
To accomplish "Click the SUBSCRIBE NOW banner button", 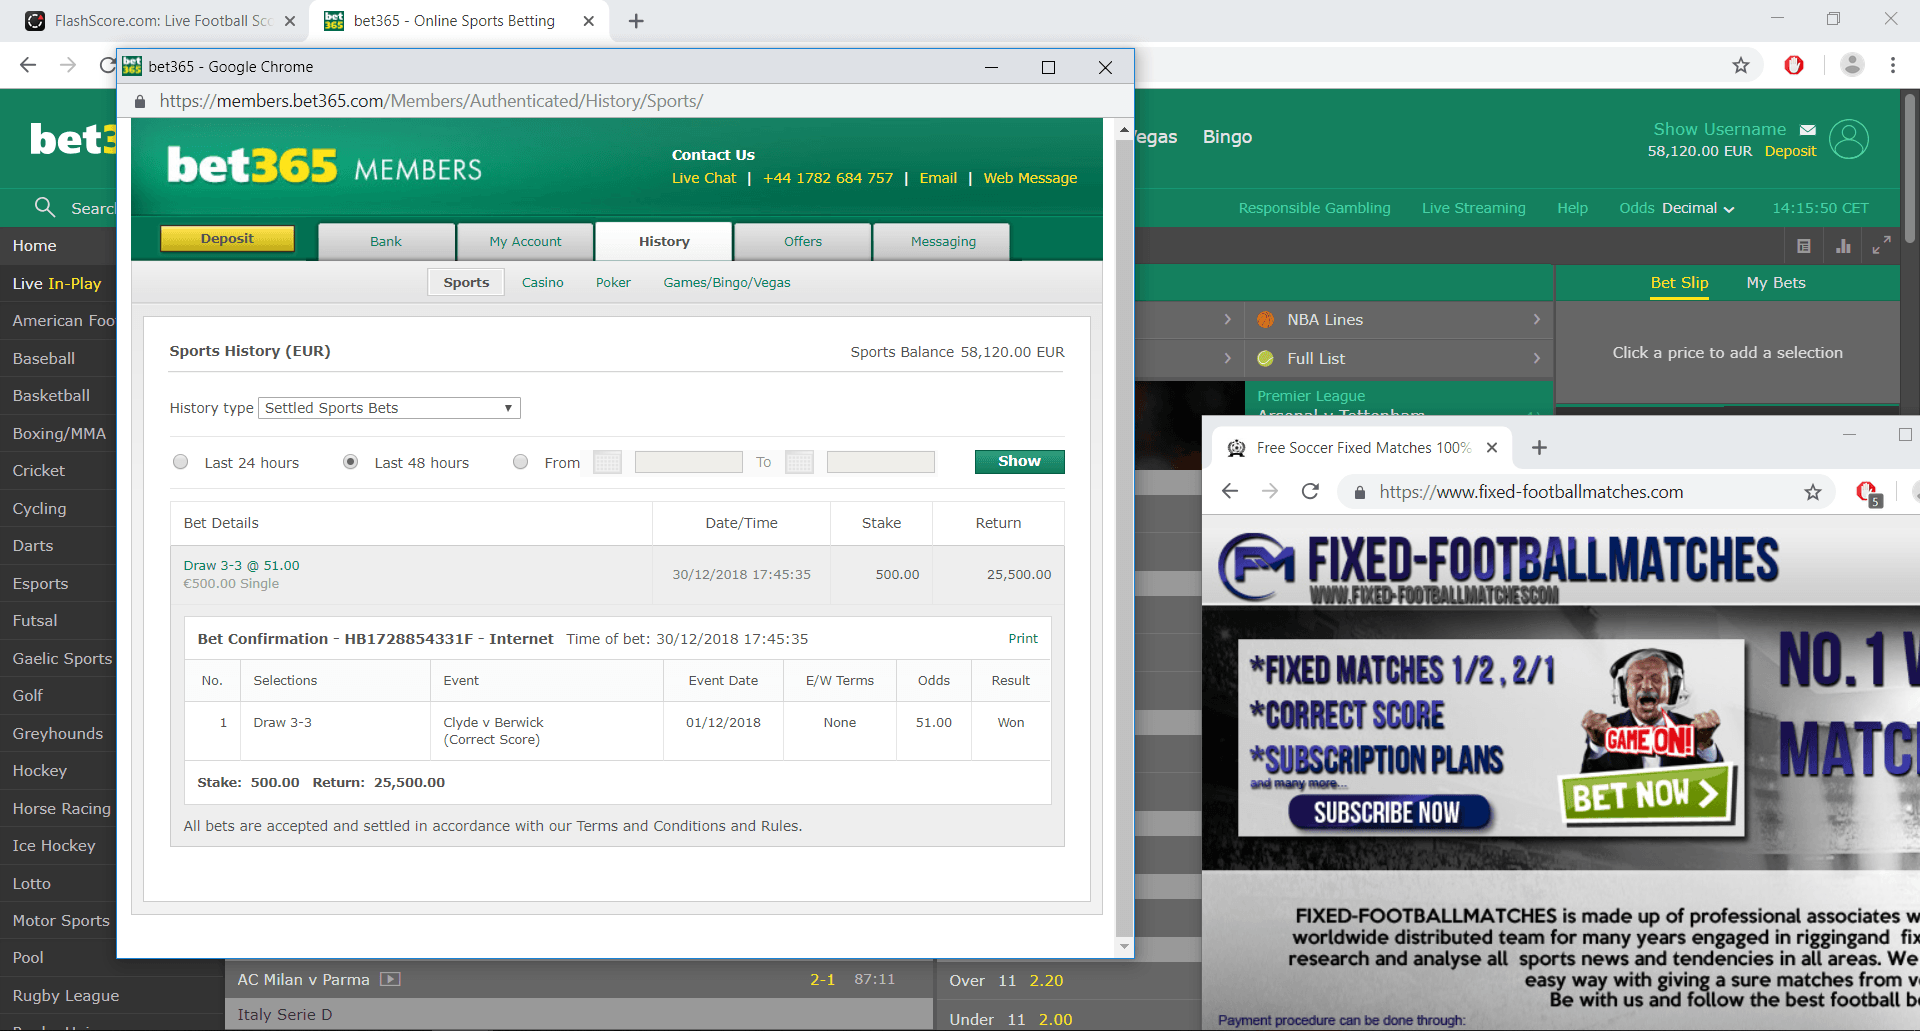I will [x=1387, y=812].
